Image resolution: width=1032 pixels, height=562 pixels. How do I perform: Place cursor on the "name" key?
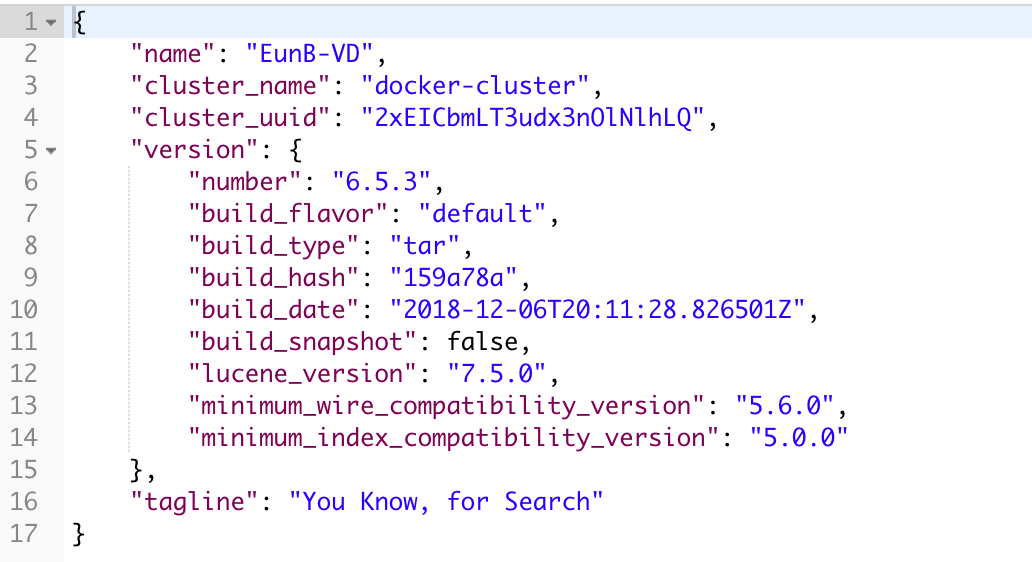172,53
